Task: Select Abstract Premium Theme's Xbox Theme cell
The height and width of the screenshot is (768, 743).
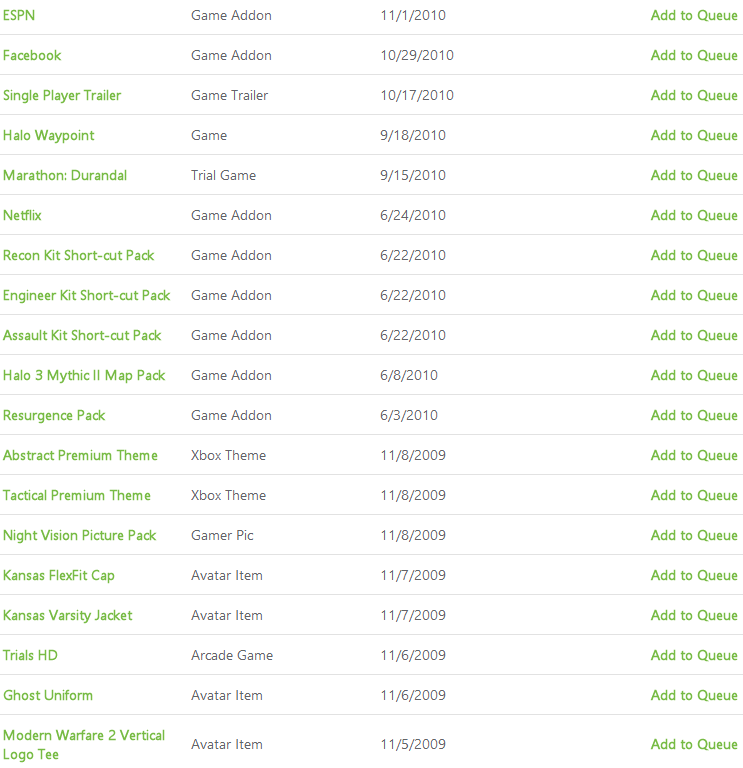Action: click(228, 456)
